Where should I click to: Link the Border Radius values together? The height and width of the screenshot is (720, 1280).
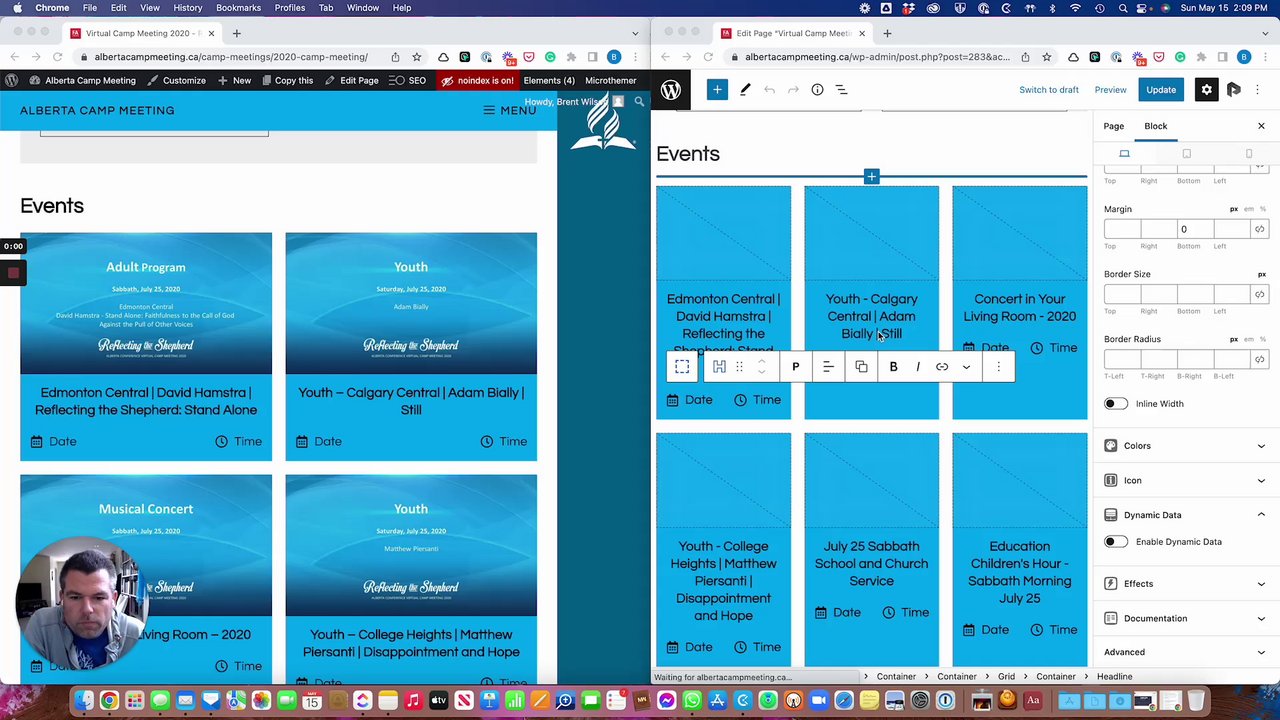click(x=1260, y=359)
